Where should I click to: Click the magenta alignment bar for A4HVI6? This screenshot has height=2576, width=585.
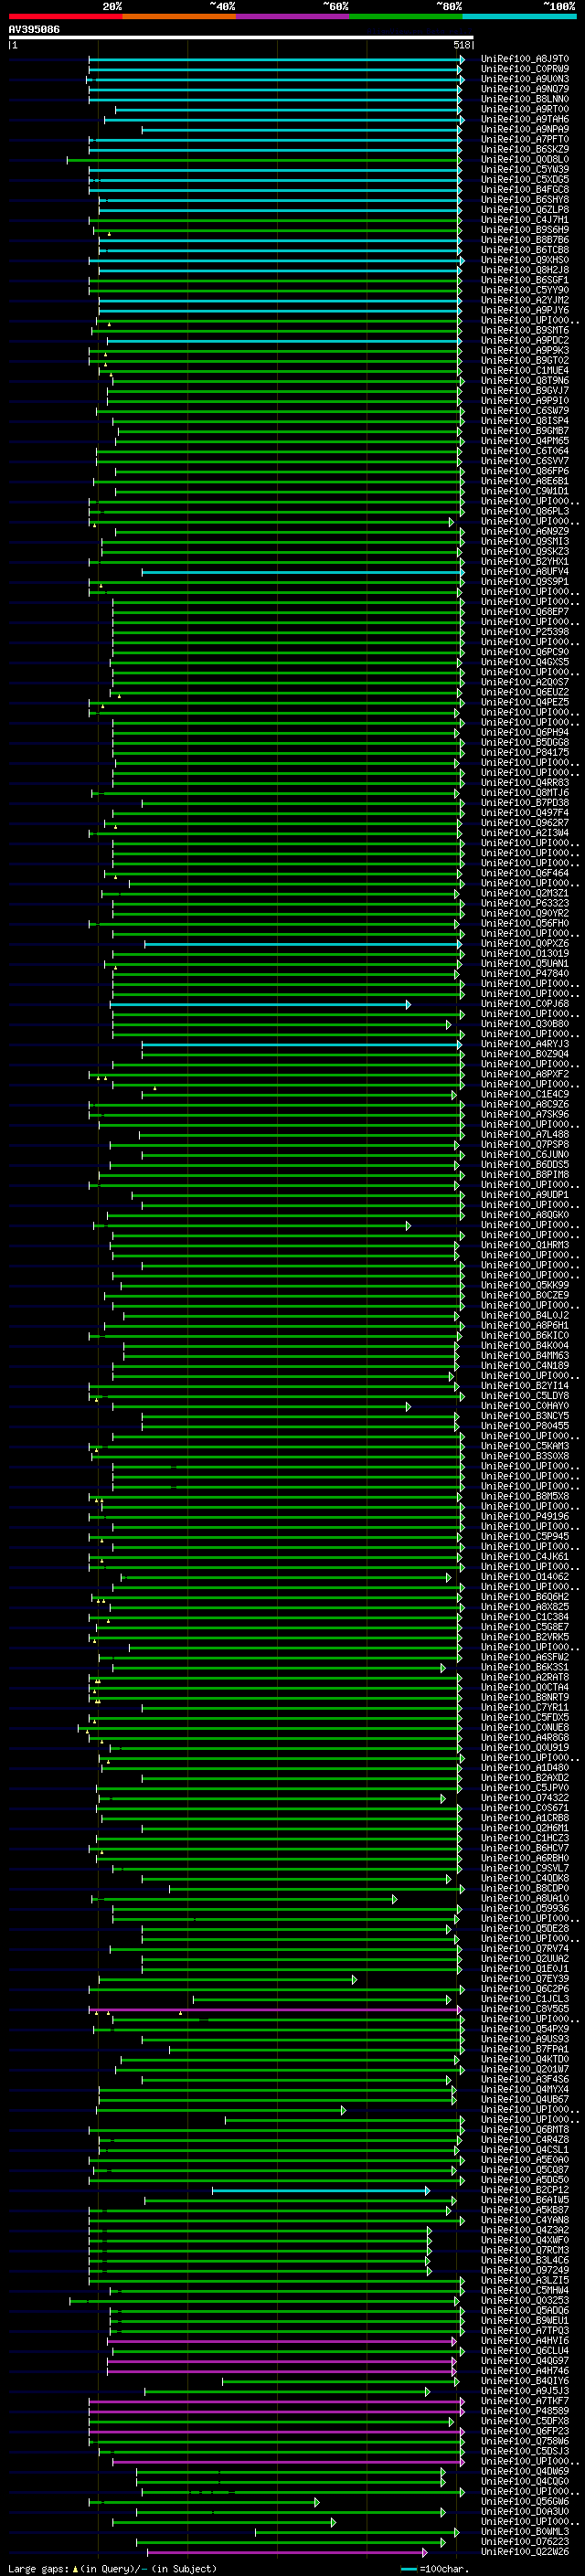coord(282,2341)
